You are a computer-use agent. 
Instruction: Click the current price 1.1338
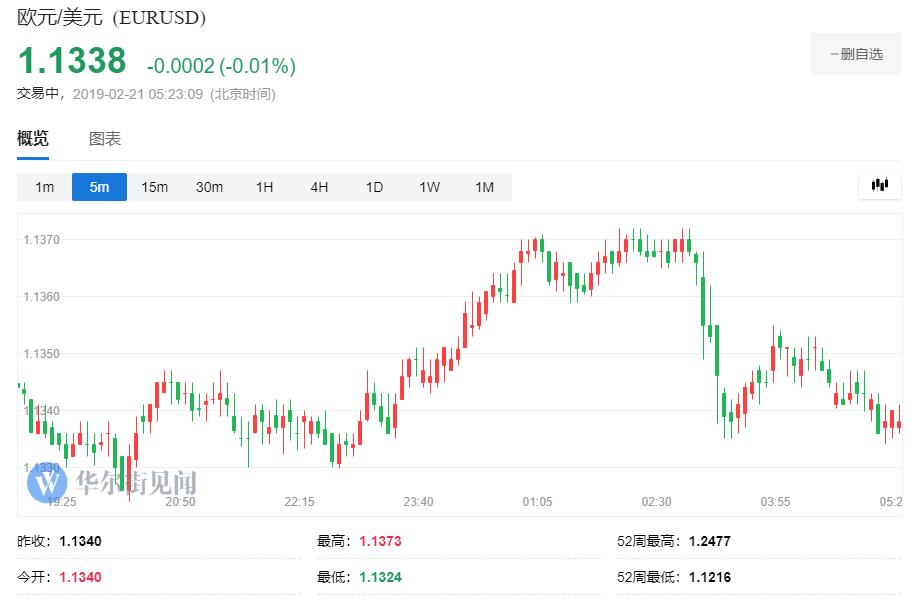coord(72,61)
